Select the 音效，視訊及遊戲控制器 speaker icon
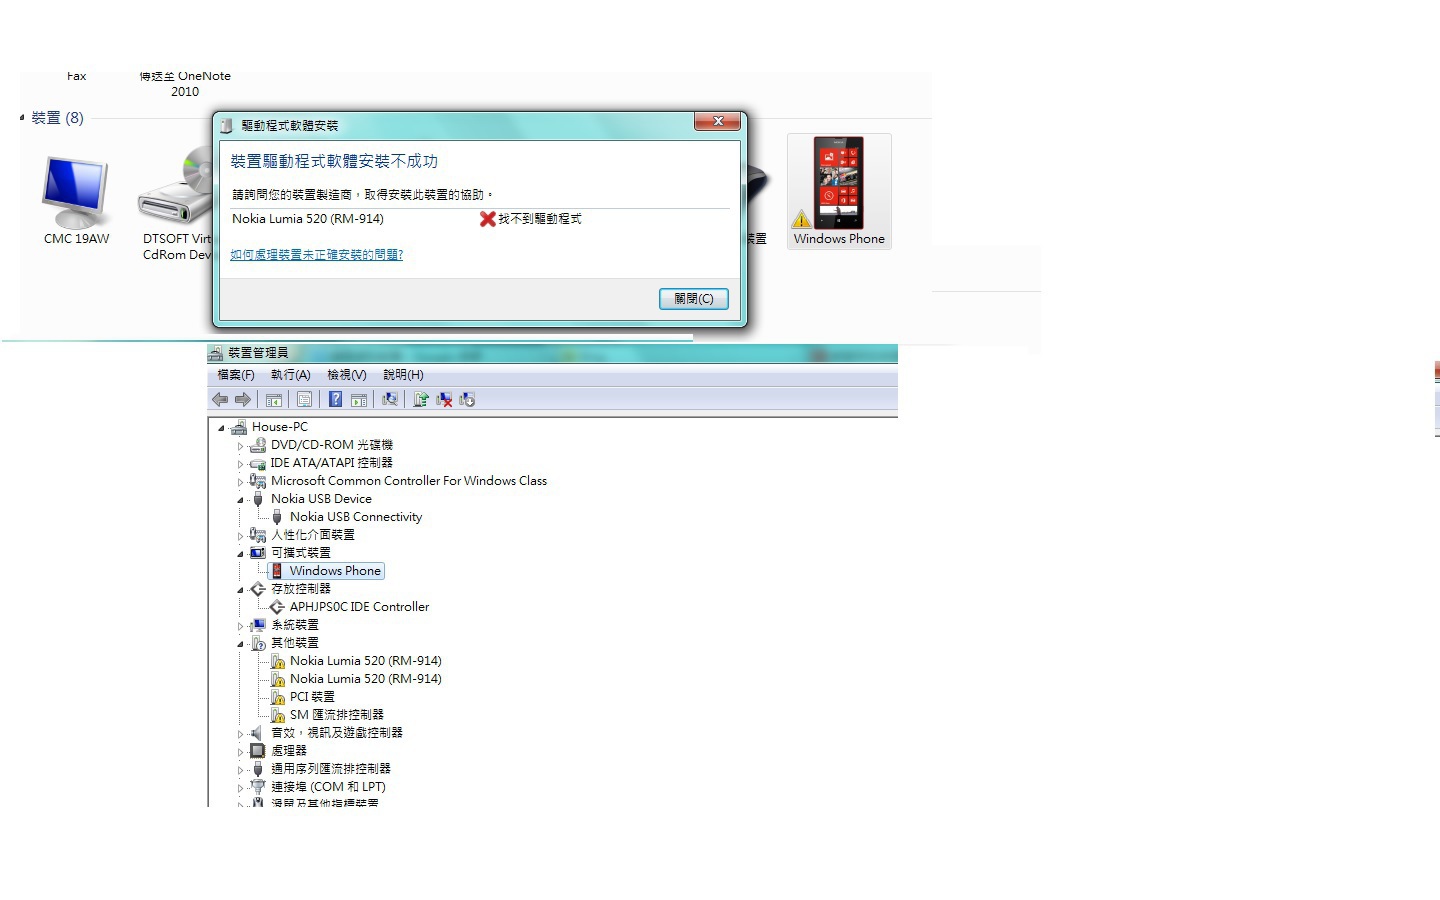 pos(258,733)
